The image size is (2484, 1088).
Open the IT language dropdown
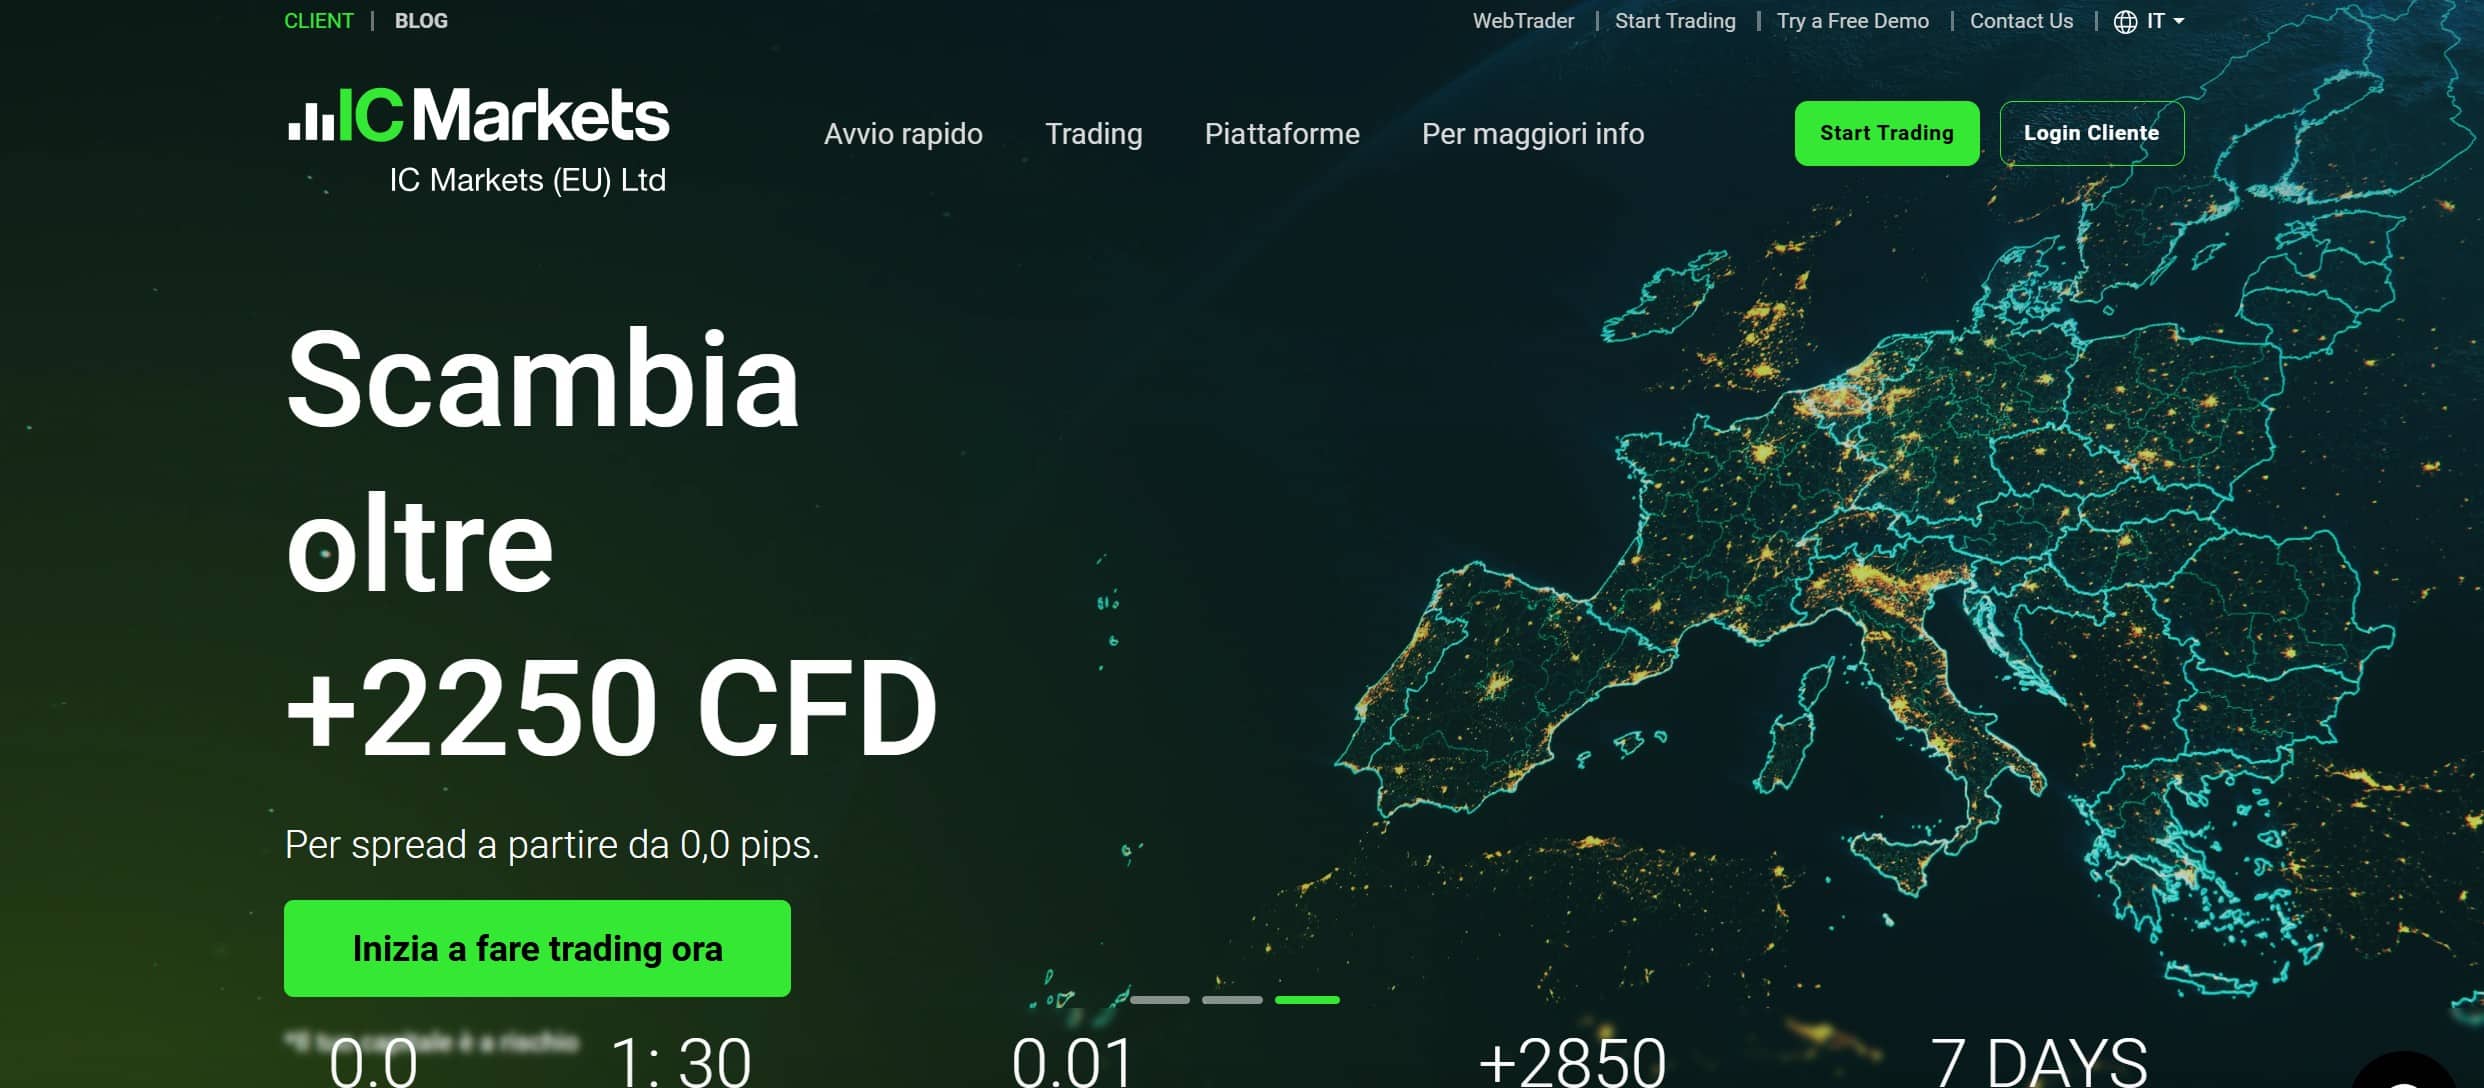coord(2165,21)
